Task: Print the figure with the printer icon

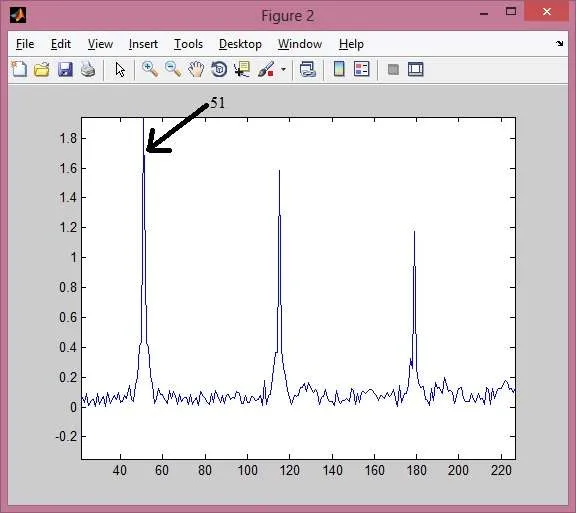Action: 88,69
